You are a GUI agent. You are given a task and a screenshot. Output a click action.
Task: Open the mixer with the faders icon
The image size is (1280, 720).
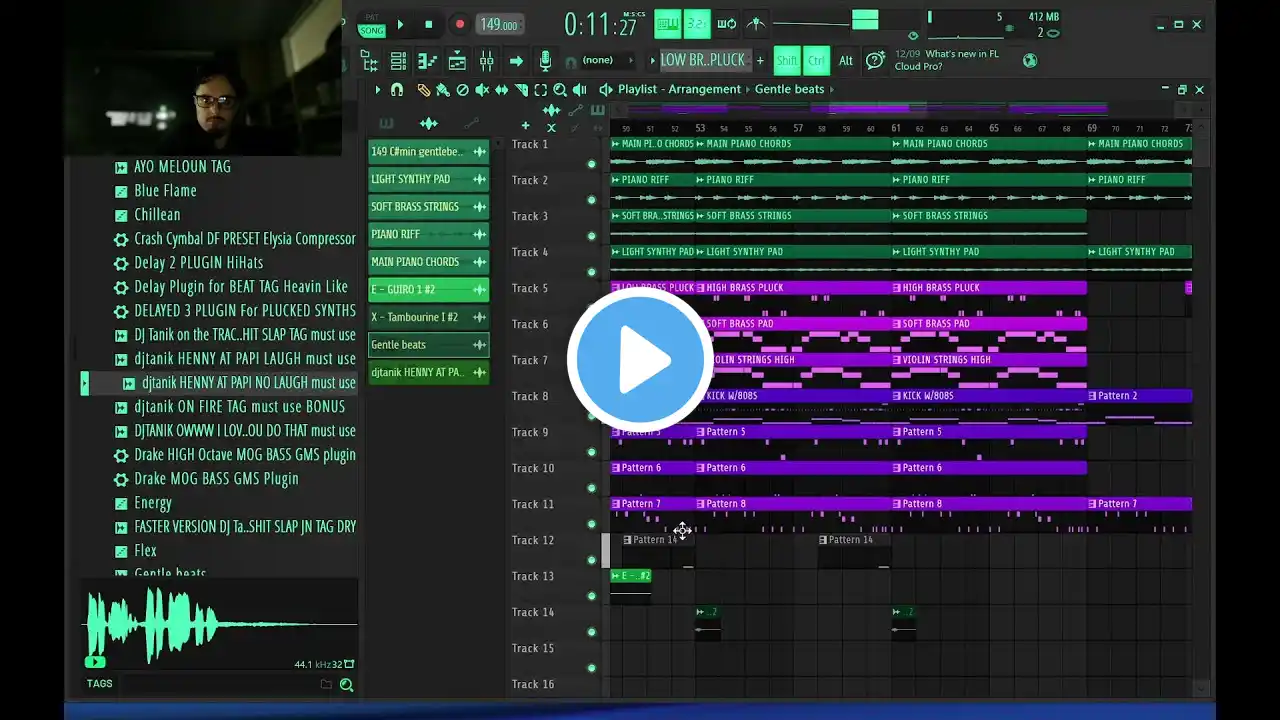click(486, 61)
